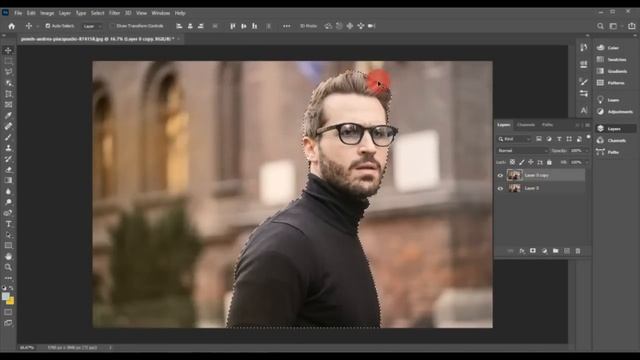
Task: Click the foreground color swatch
Action: click(5, 297)
